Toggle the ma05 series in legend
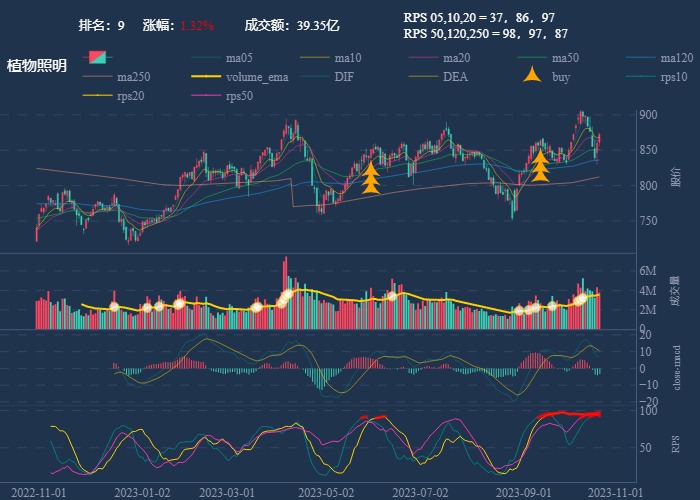700x500 pixels. point(238,57)
